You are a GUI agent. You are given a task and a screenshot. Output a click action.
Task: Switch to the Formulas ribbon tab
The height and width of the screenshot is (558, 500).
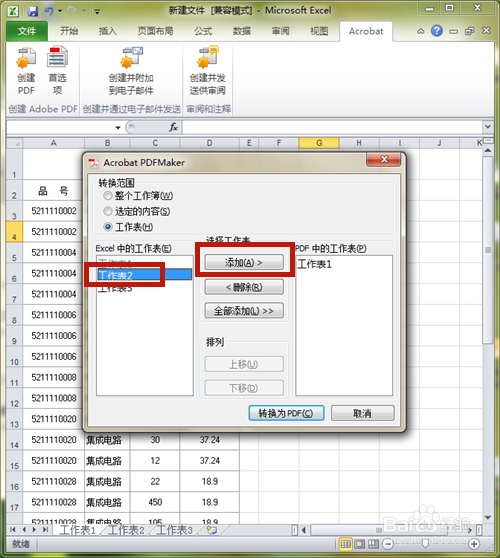point(203,31)
